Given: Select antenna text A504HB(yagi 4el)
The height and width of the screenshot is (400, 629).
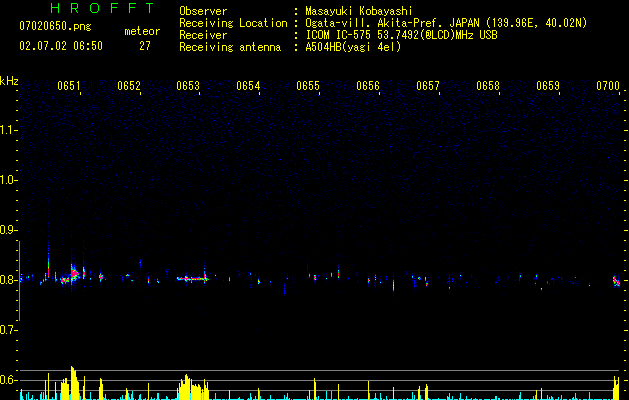Looking at the screenshot, I should click(353, 47).
